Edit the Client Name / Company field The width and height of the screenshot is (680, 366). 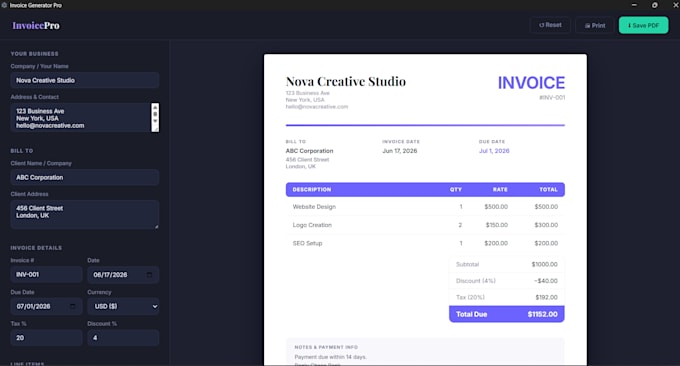[x=85, y=177]
